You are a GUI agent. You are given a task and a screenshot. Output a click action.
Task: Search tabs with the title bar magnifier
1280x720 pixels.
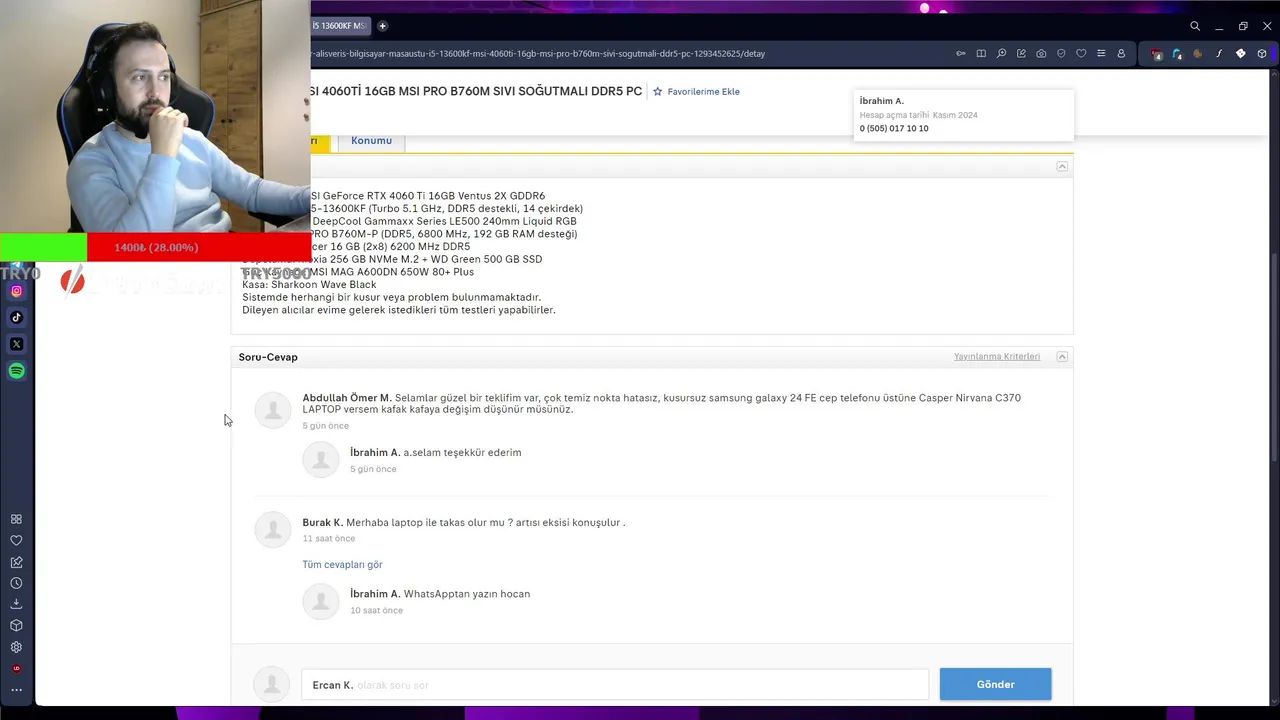tap(1195, 26)
